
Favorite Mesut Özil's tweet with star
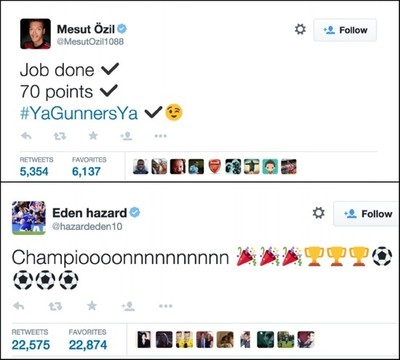(x=93, y=135)
